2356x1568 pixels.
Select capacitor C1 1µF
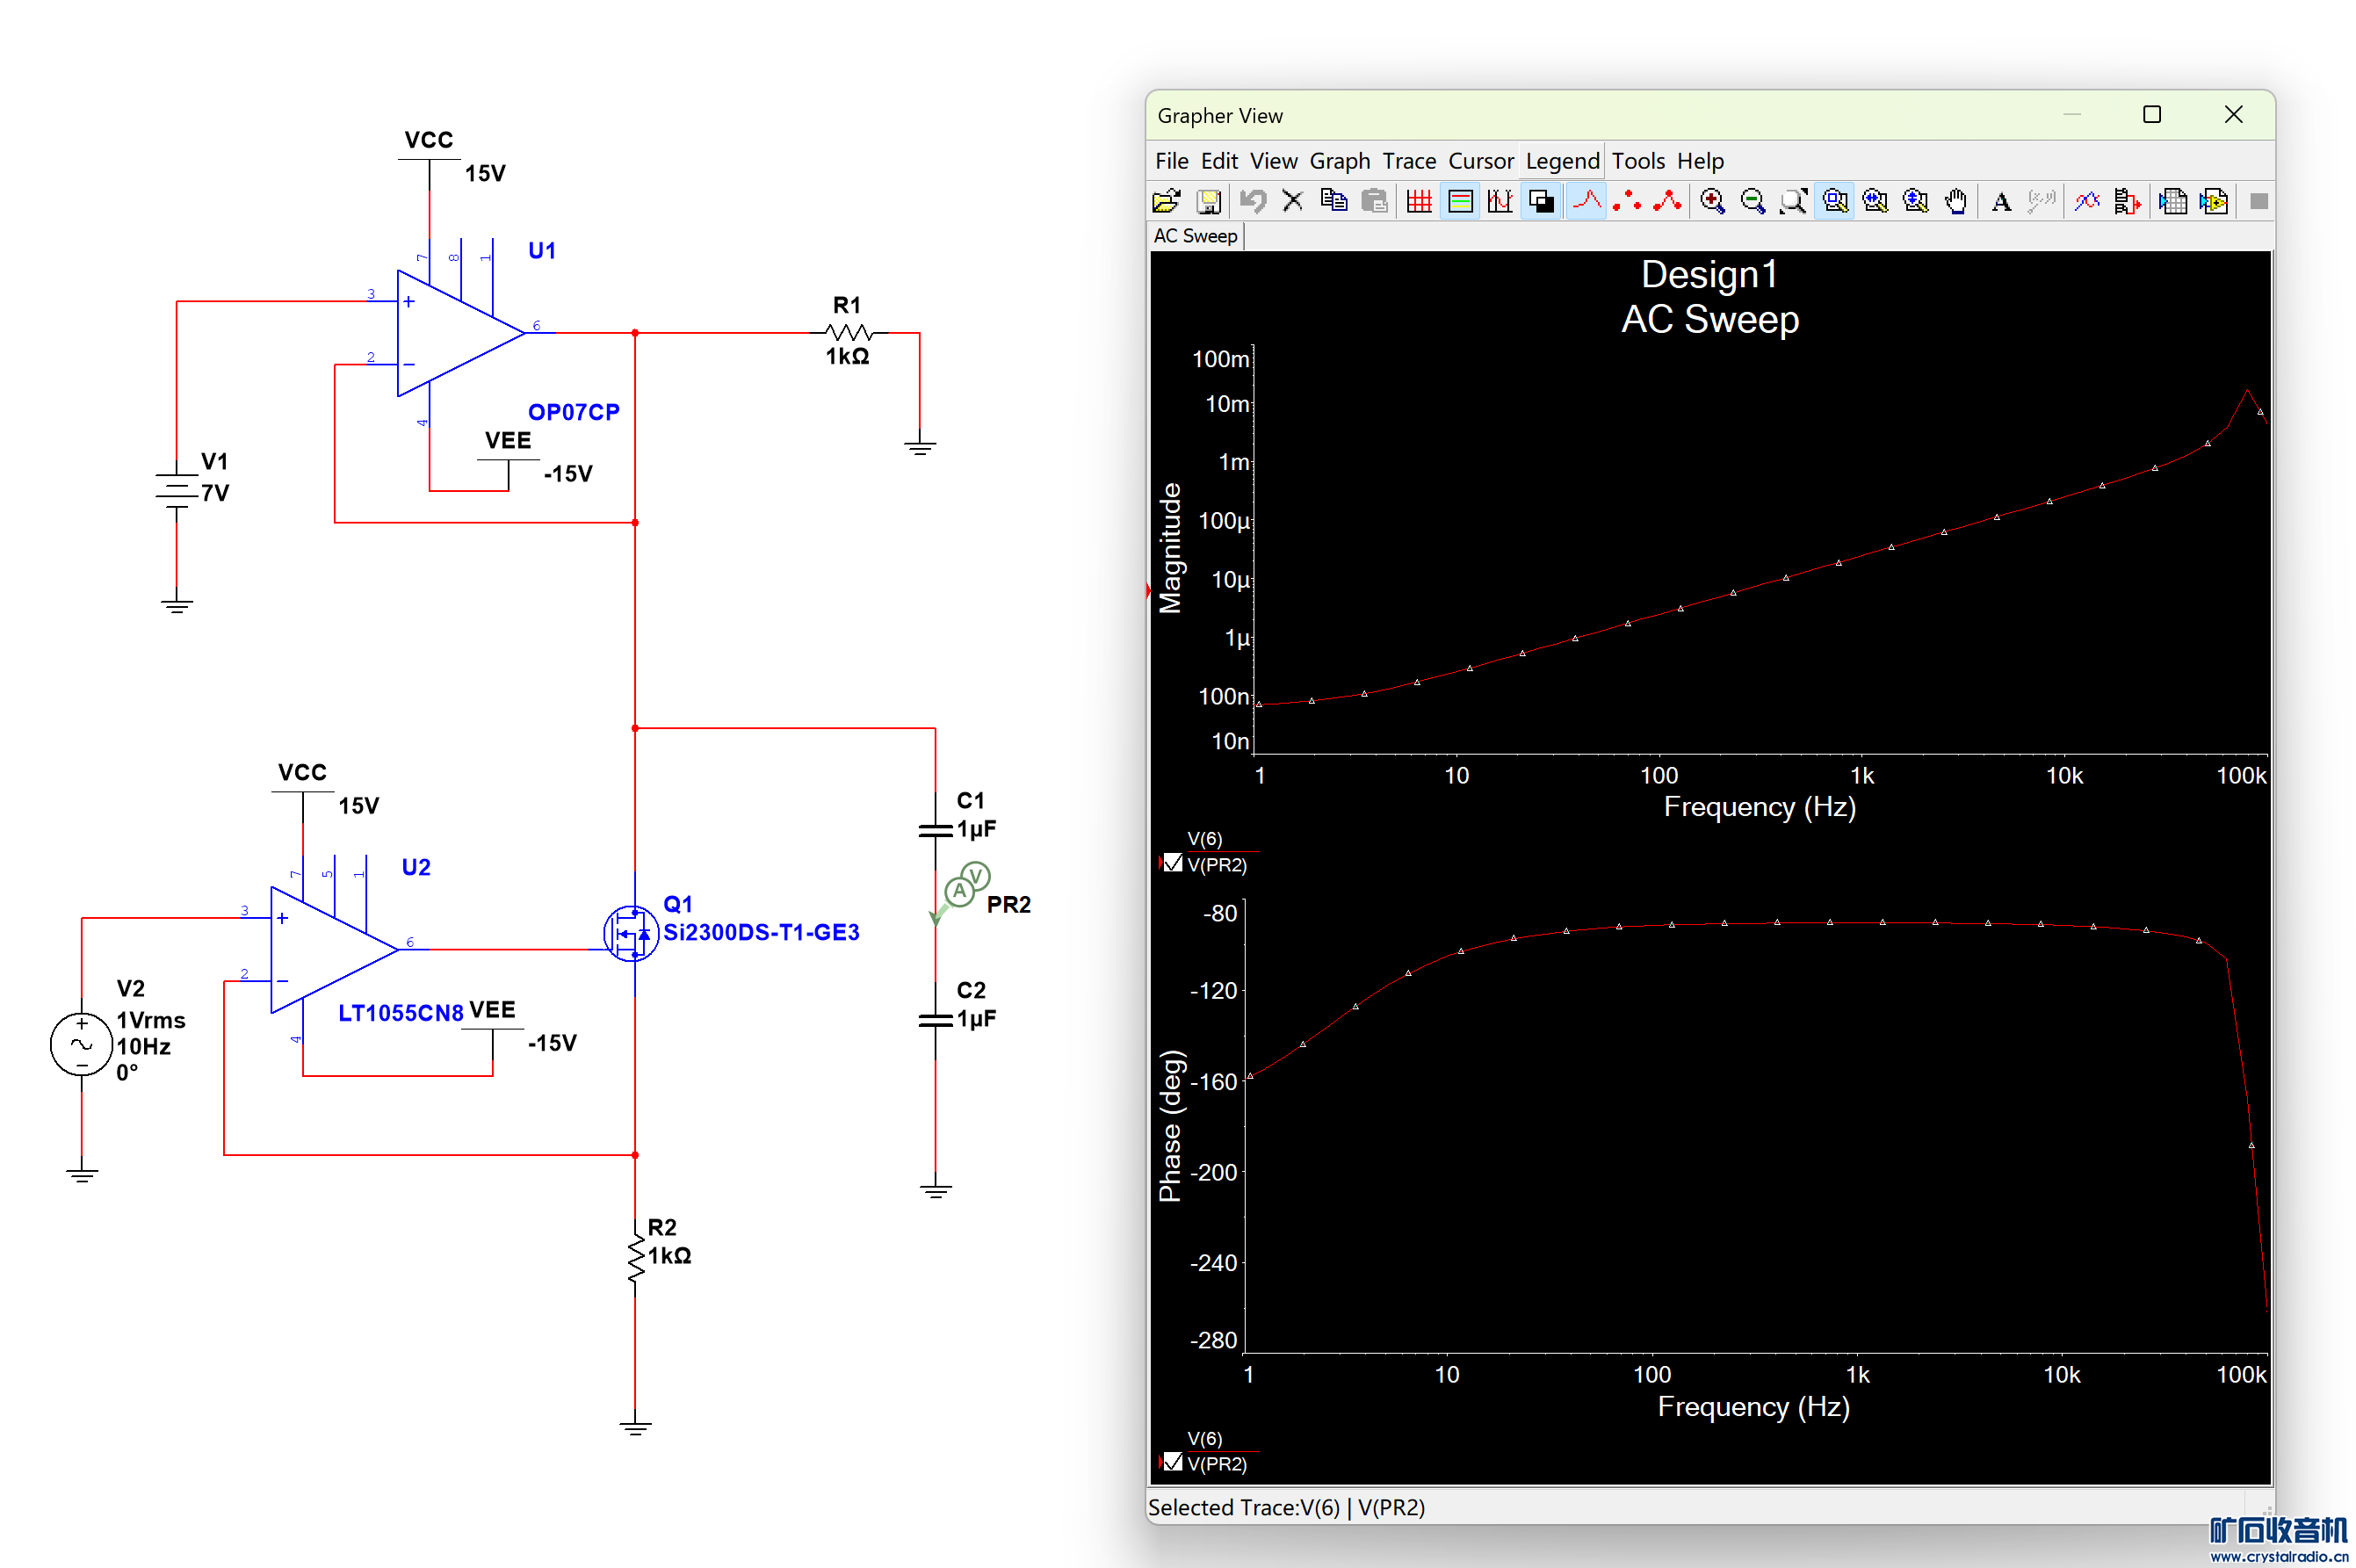pyautogui.click(x=936, y=830)
